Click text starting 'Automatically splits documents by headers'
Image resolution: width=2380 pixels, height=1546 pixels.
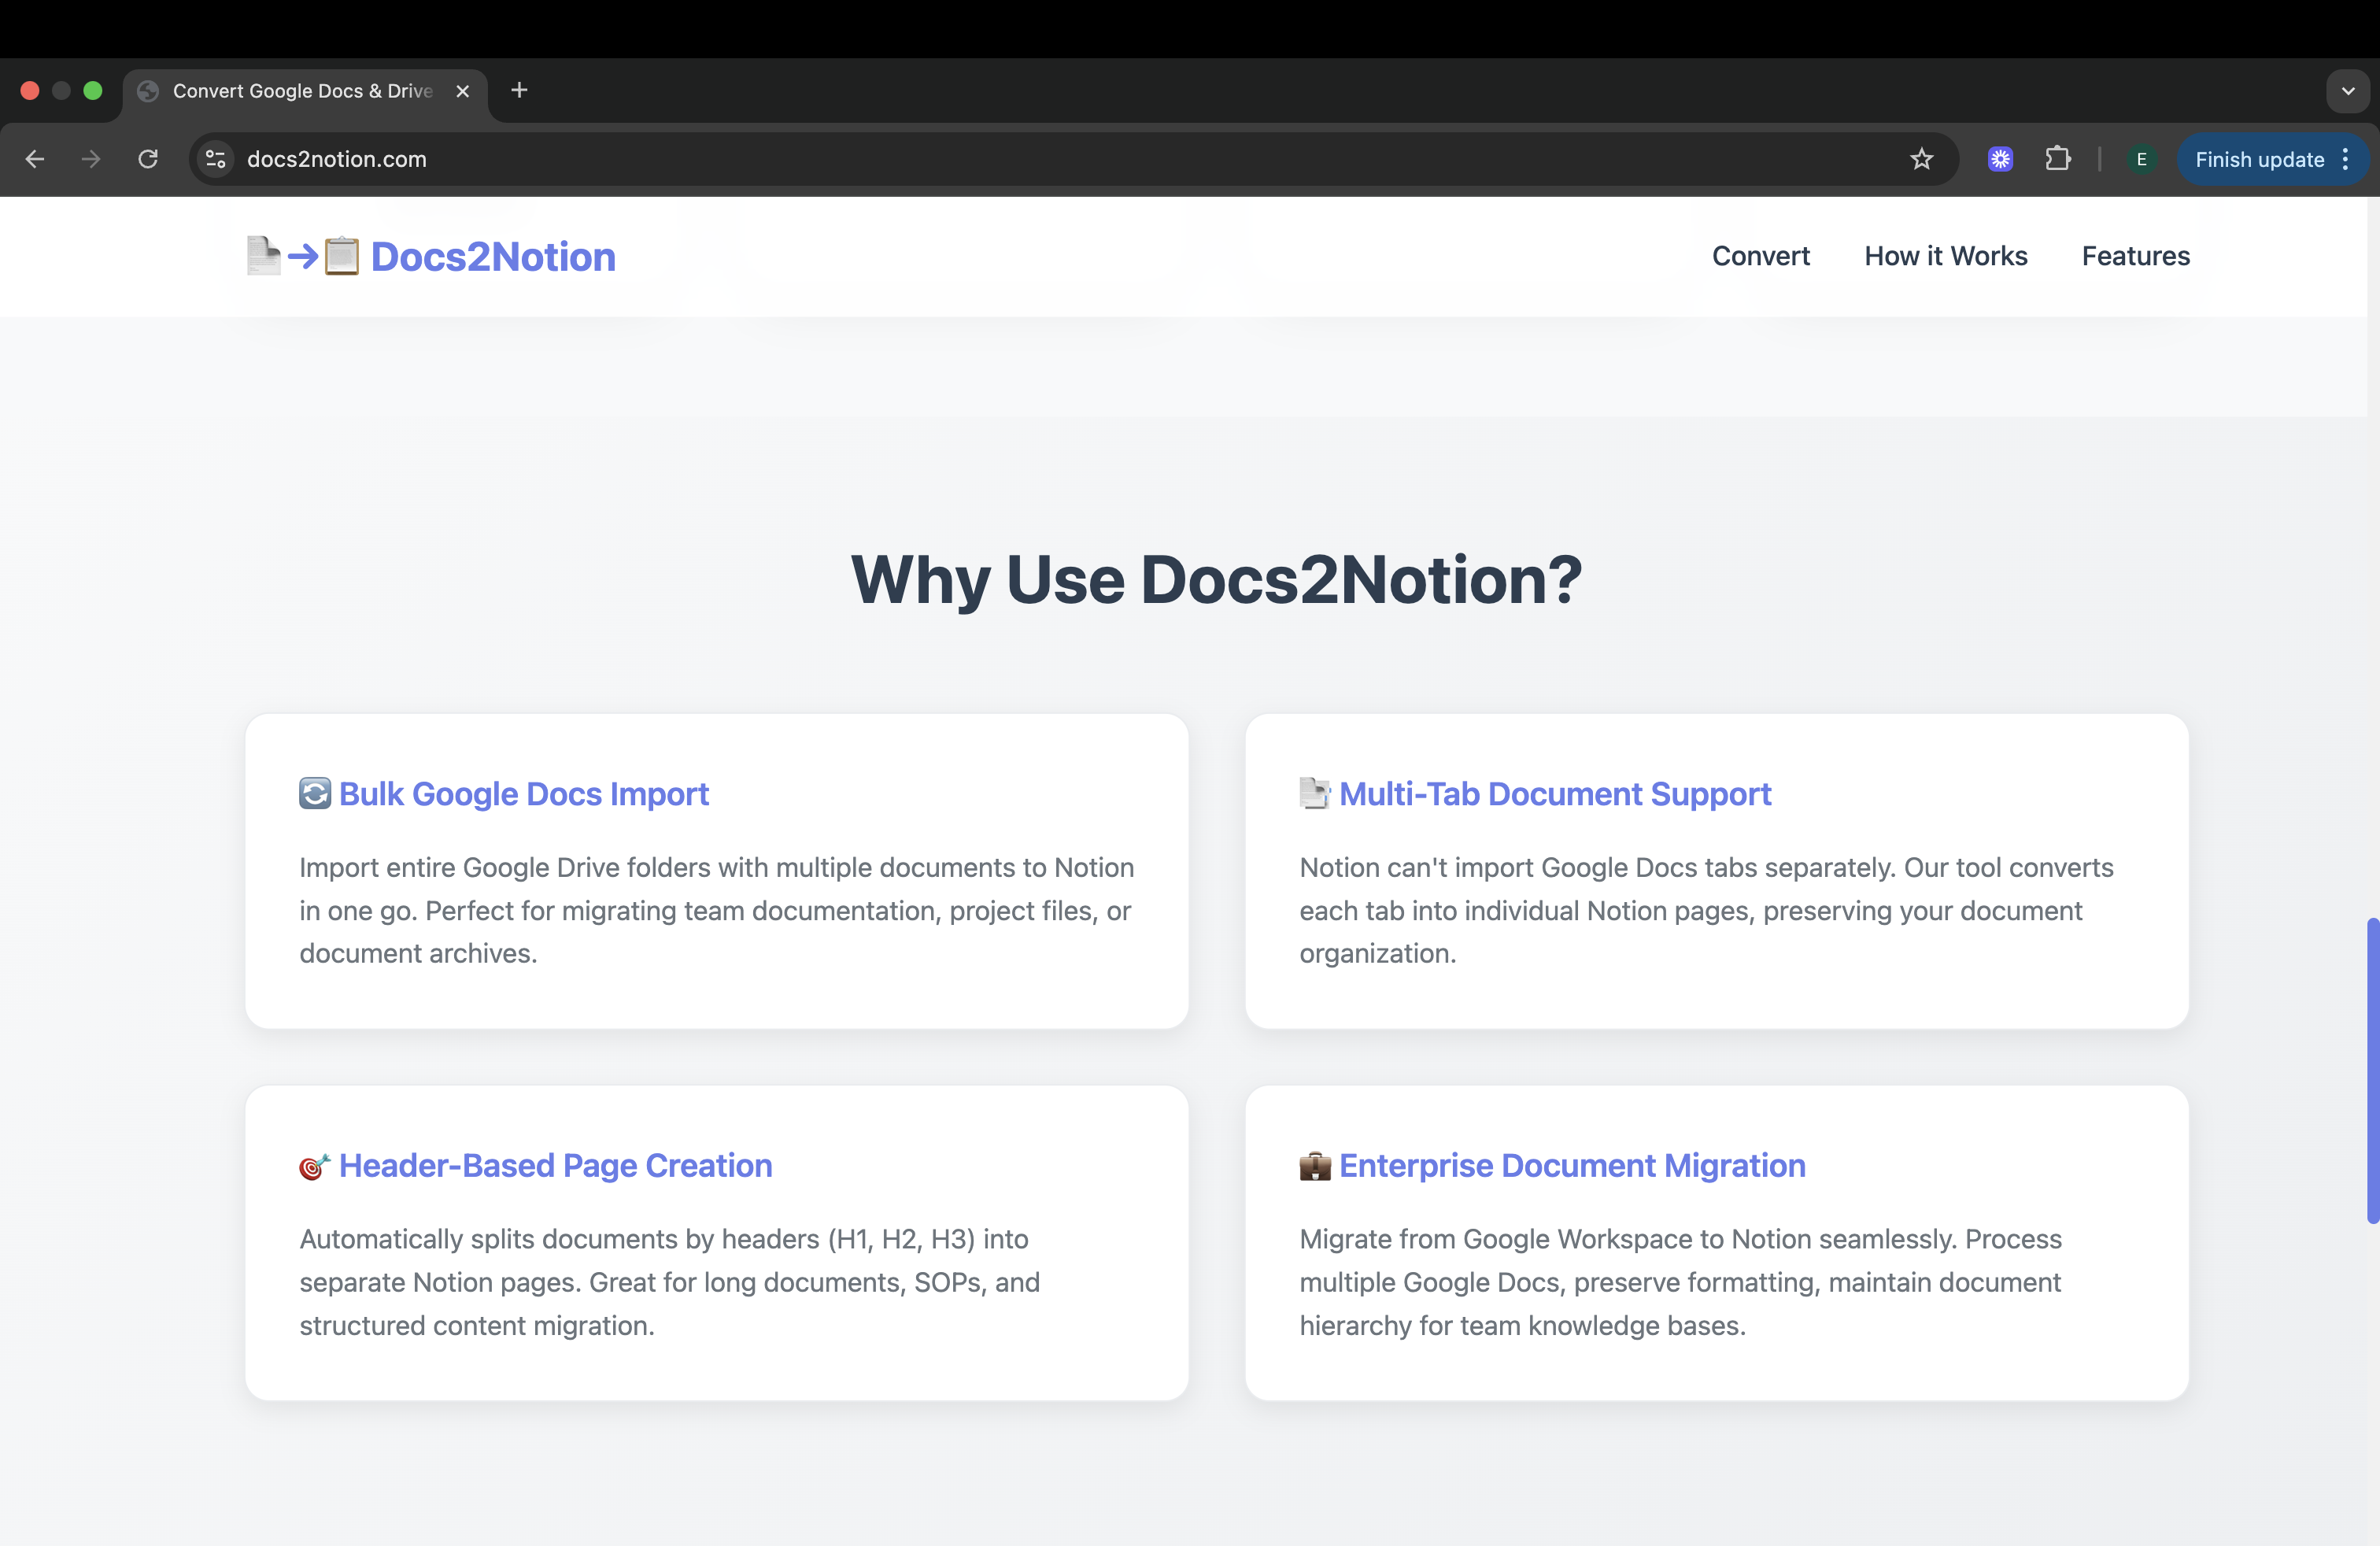(670, 1282)
